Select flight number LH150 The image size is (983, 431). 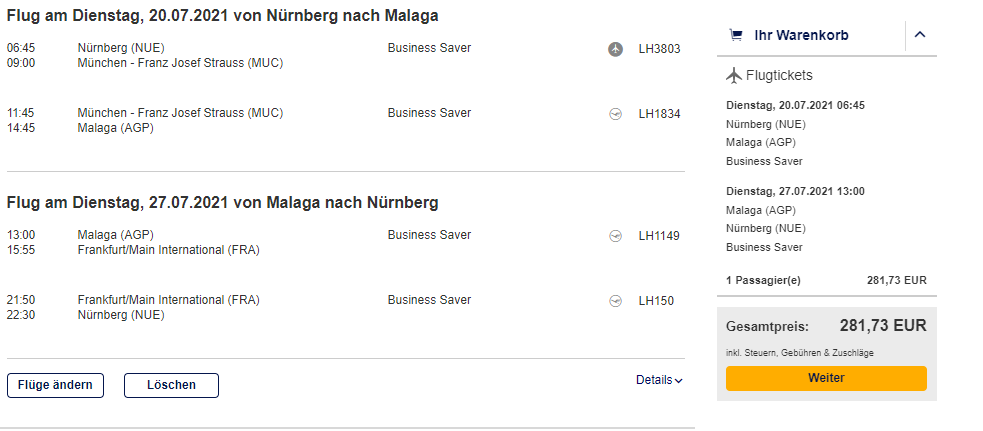pyautogui.click(x=655, y=300)
